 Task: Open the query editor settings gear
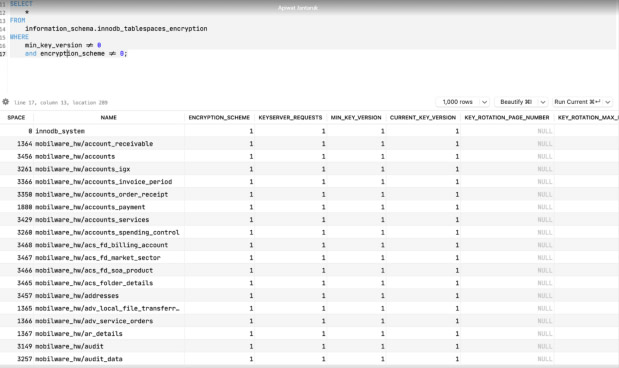click(x=6, y=102)
